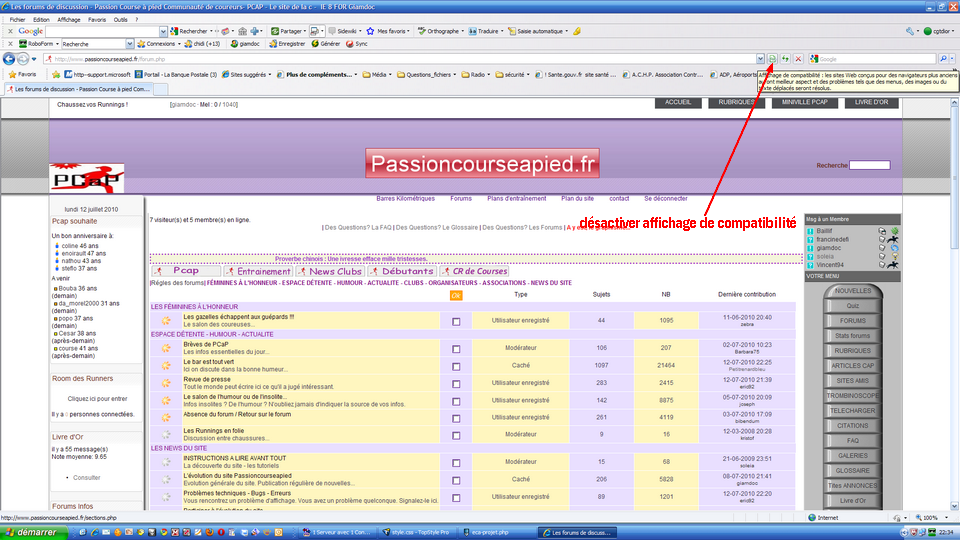The width and height of the screenshot is (960, 540).
Task: Click the Se déconnecter link
Action: (666, 198)
